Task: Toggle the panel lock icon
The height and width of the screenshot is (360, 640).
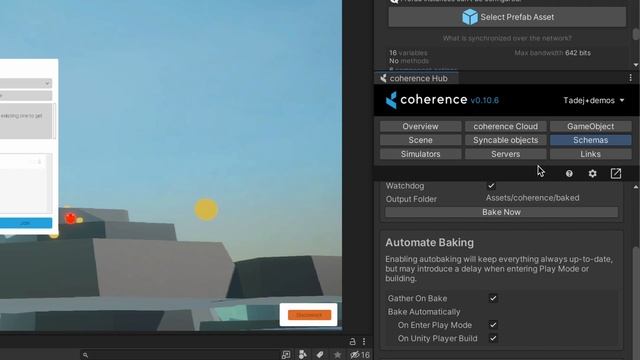Action: 352,341
